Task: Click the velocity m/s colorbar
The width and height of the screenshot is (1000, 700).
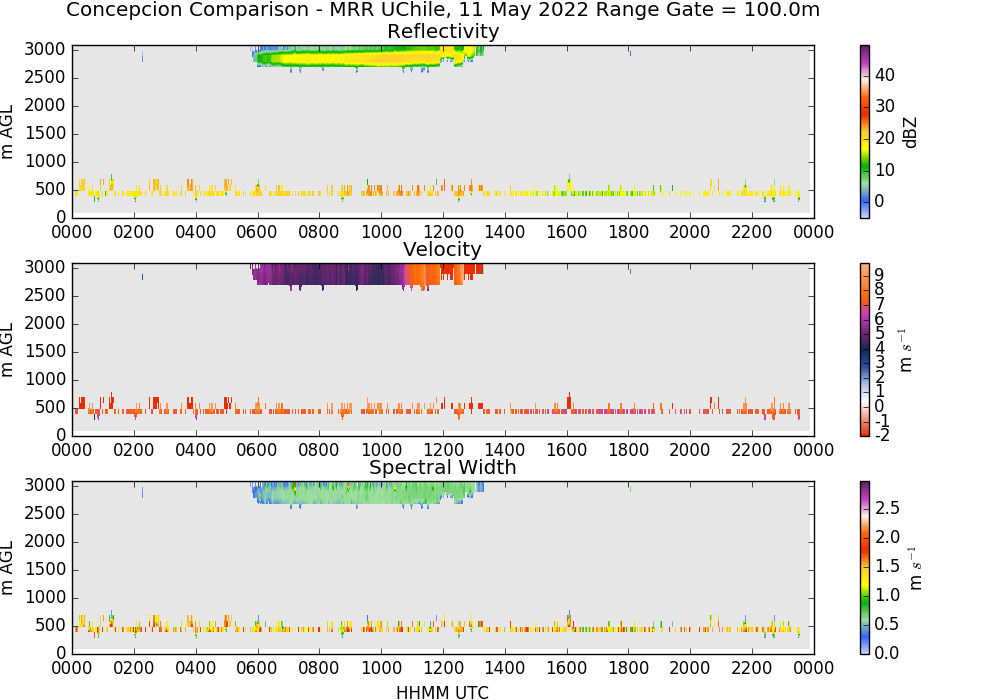Action: 865,349
